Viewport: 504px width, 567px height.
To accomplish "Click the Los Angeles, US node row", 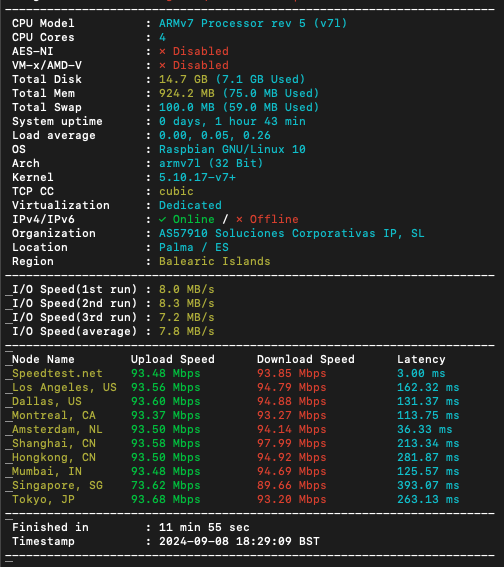I will pyautogui.click(x=235, y=388).
